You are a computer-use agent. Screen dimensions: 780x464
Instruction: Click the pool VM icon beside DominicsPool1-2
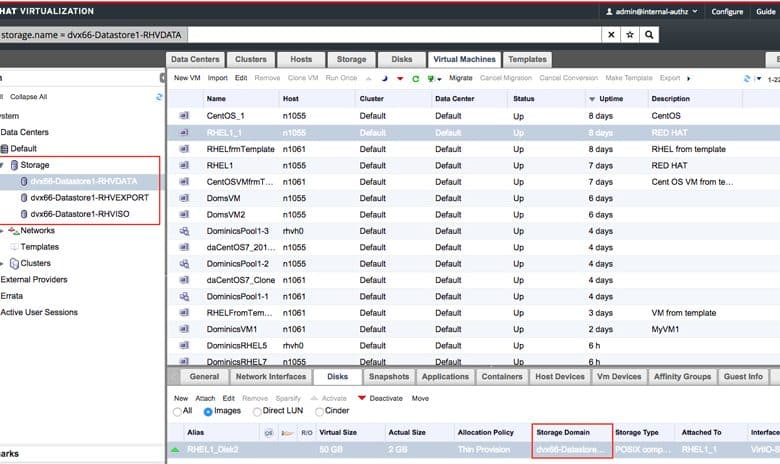(x=184, y=264)
